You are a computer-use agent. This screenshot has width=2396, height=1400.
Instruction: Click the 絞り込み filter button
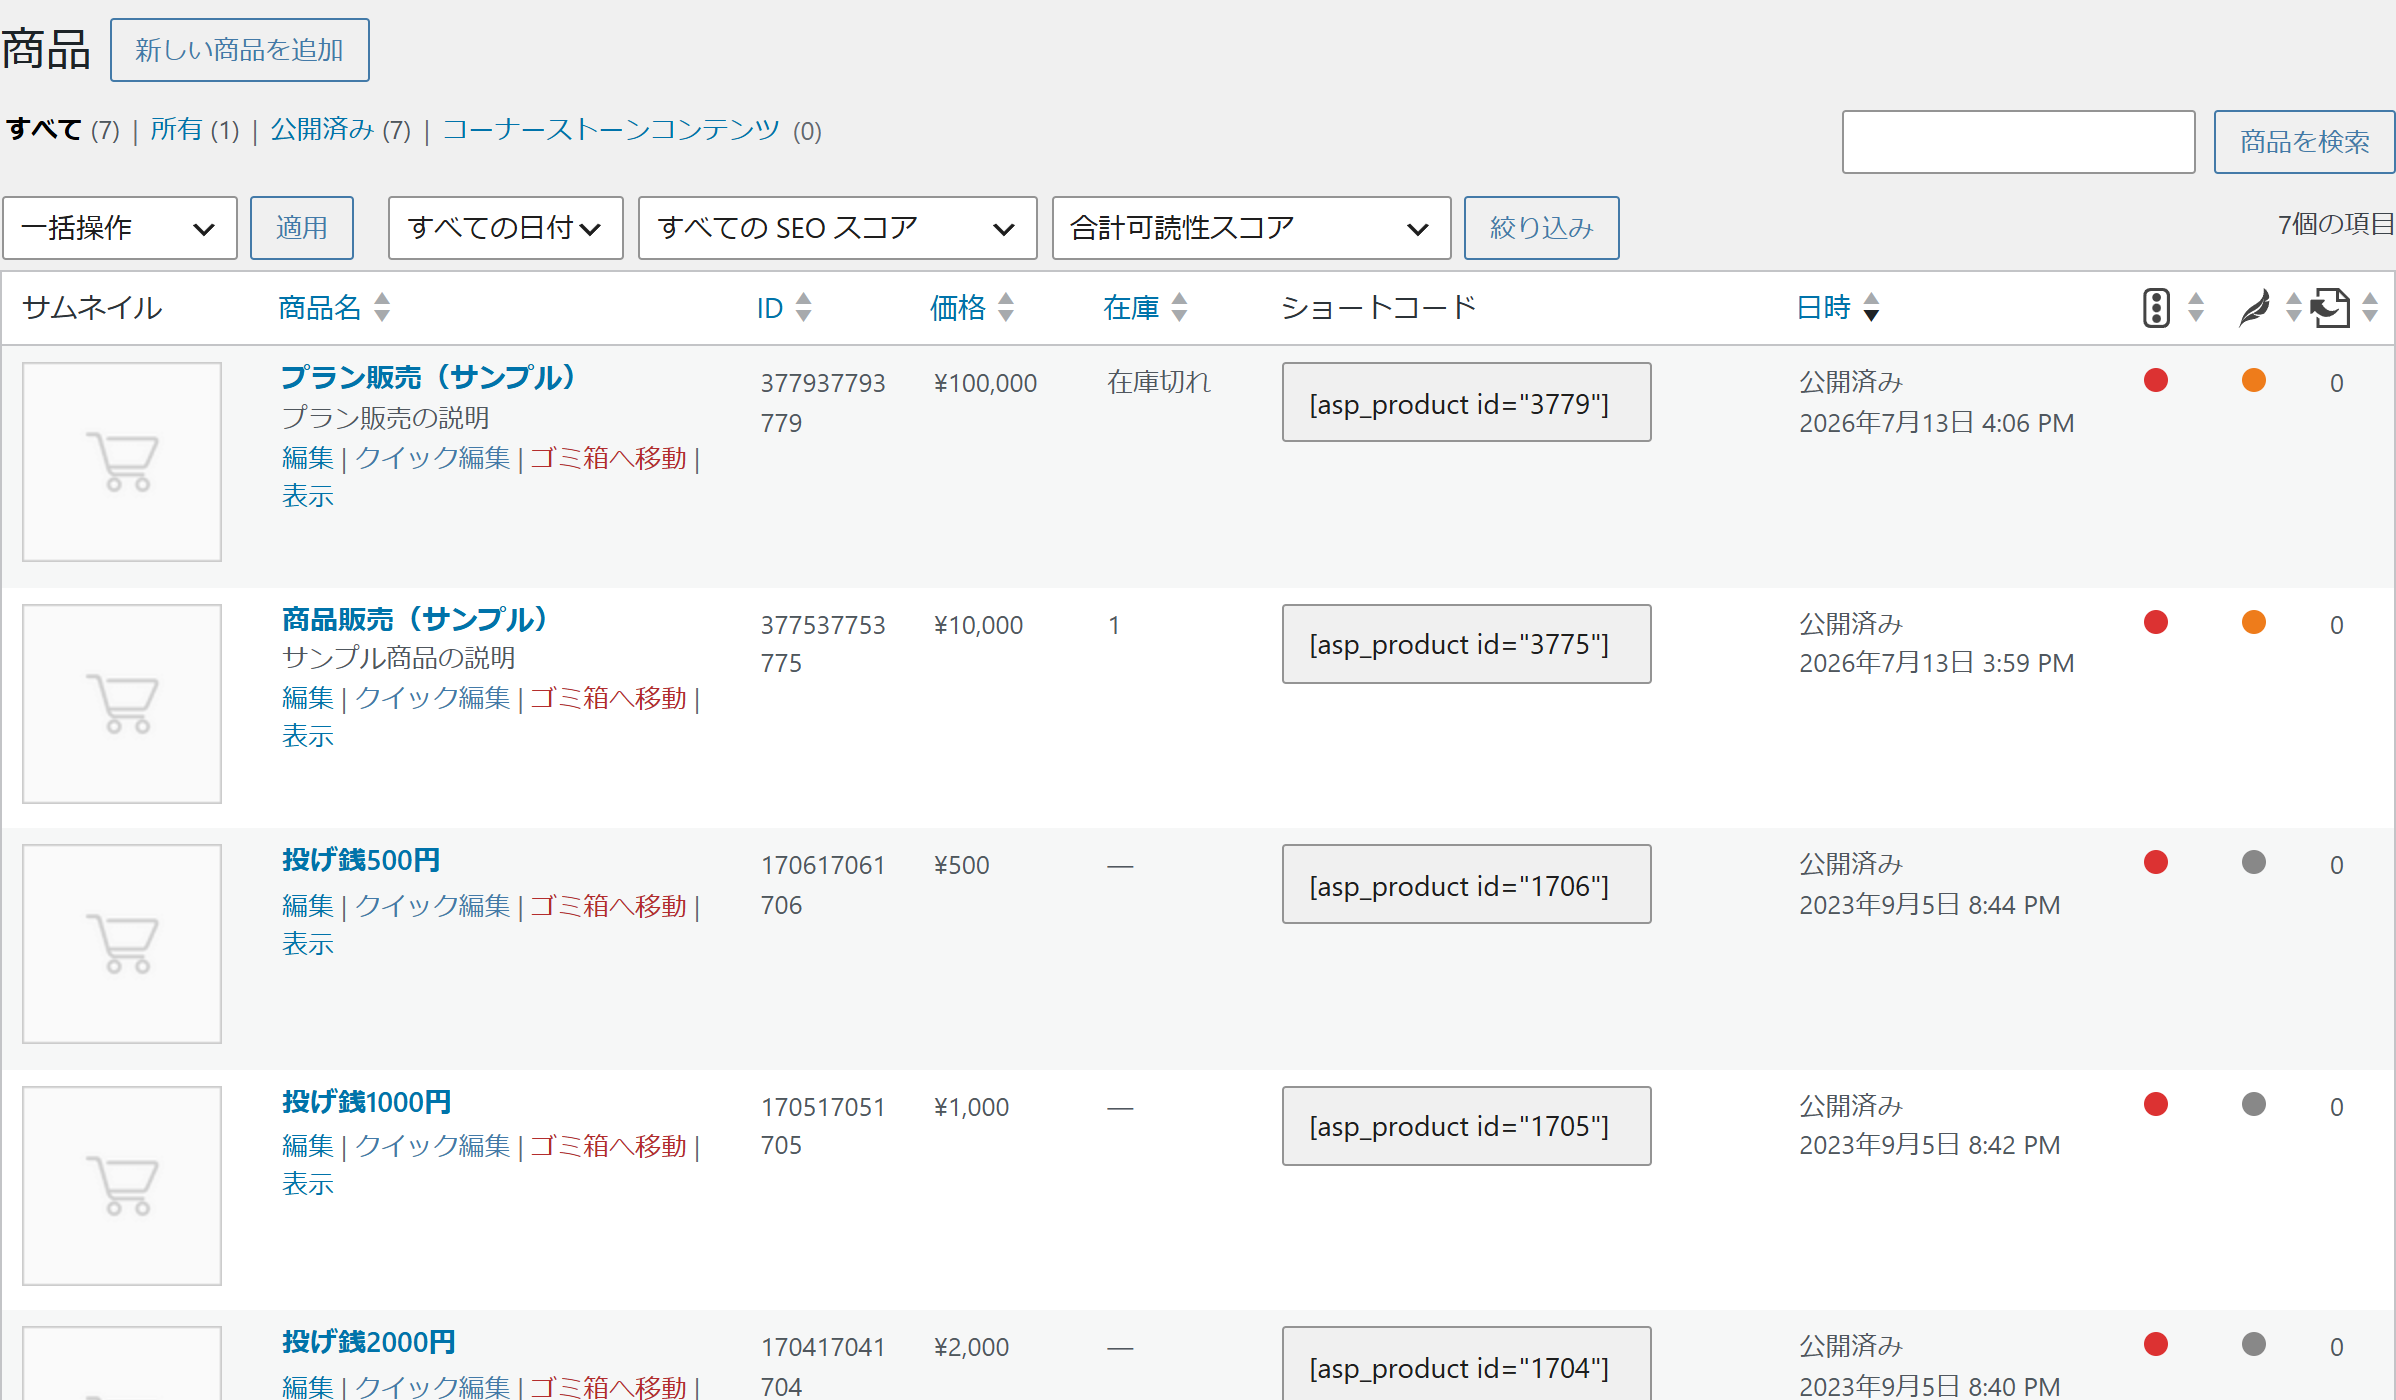[x=1542, y=228]
